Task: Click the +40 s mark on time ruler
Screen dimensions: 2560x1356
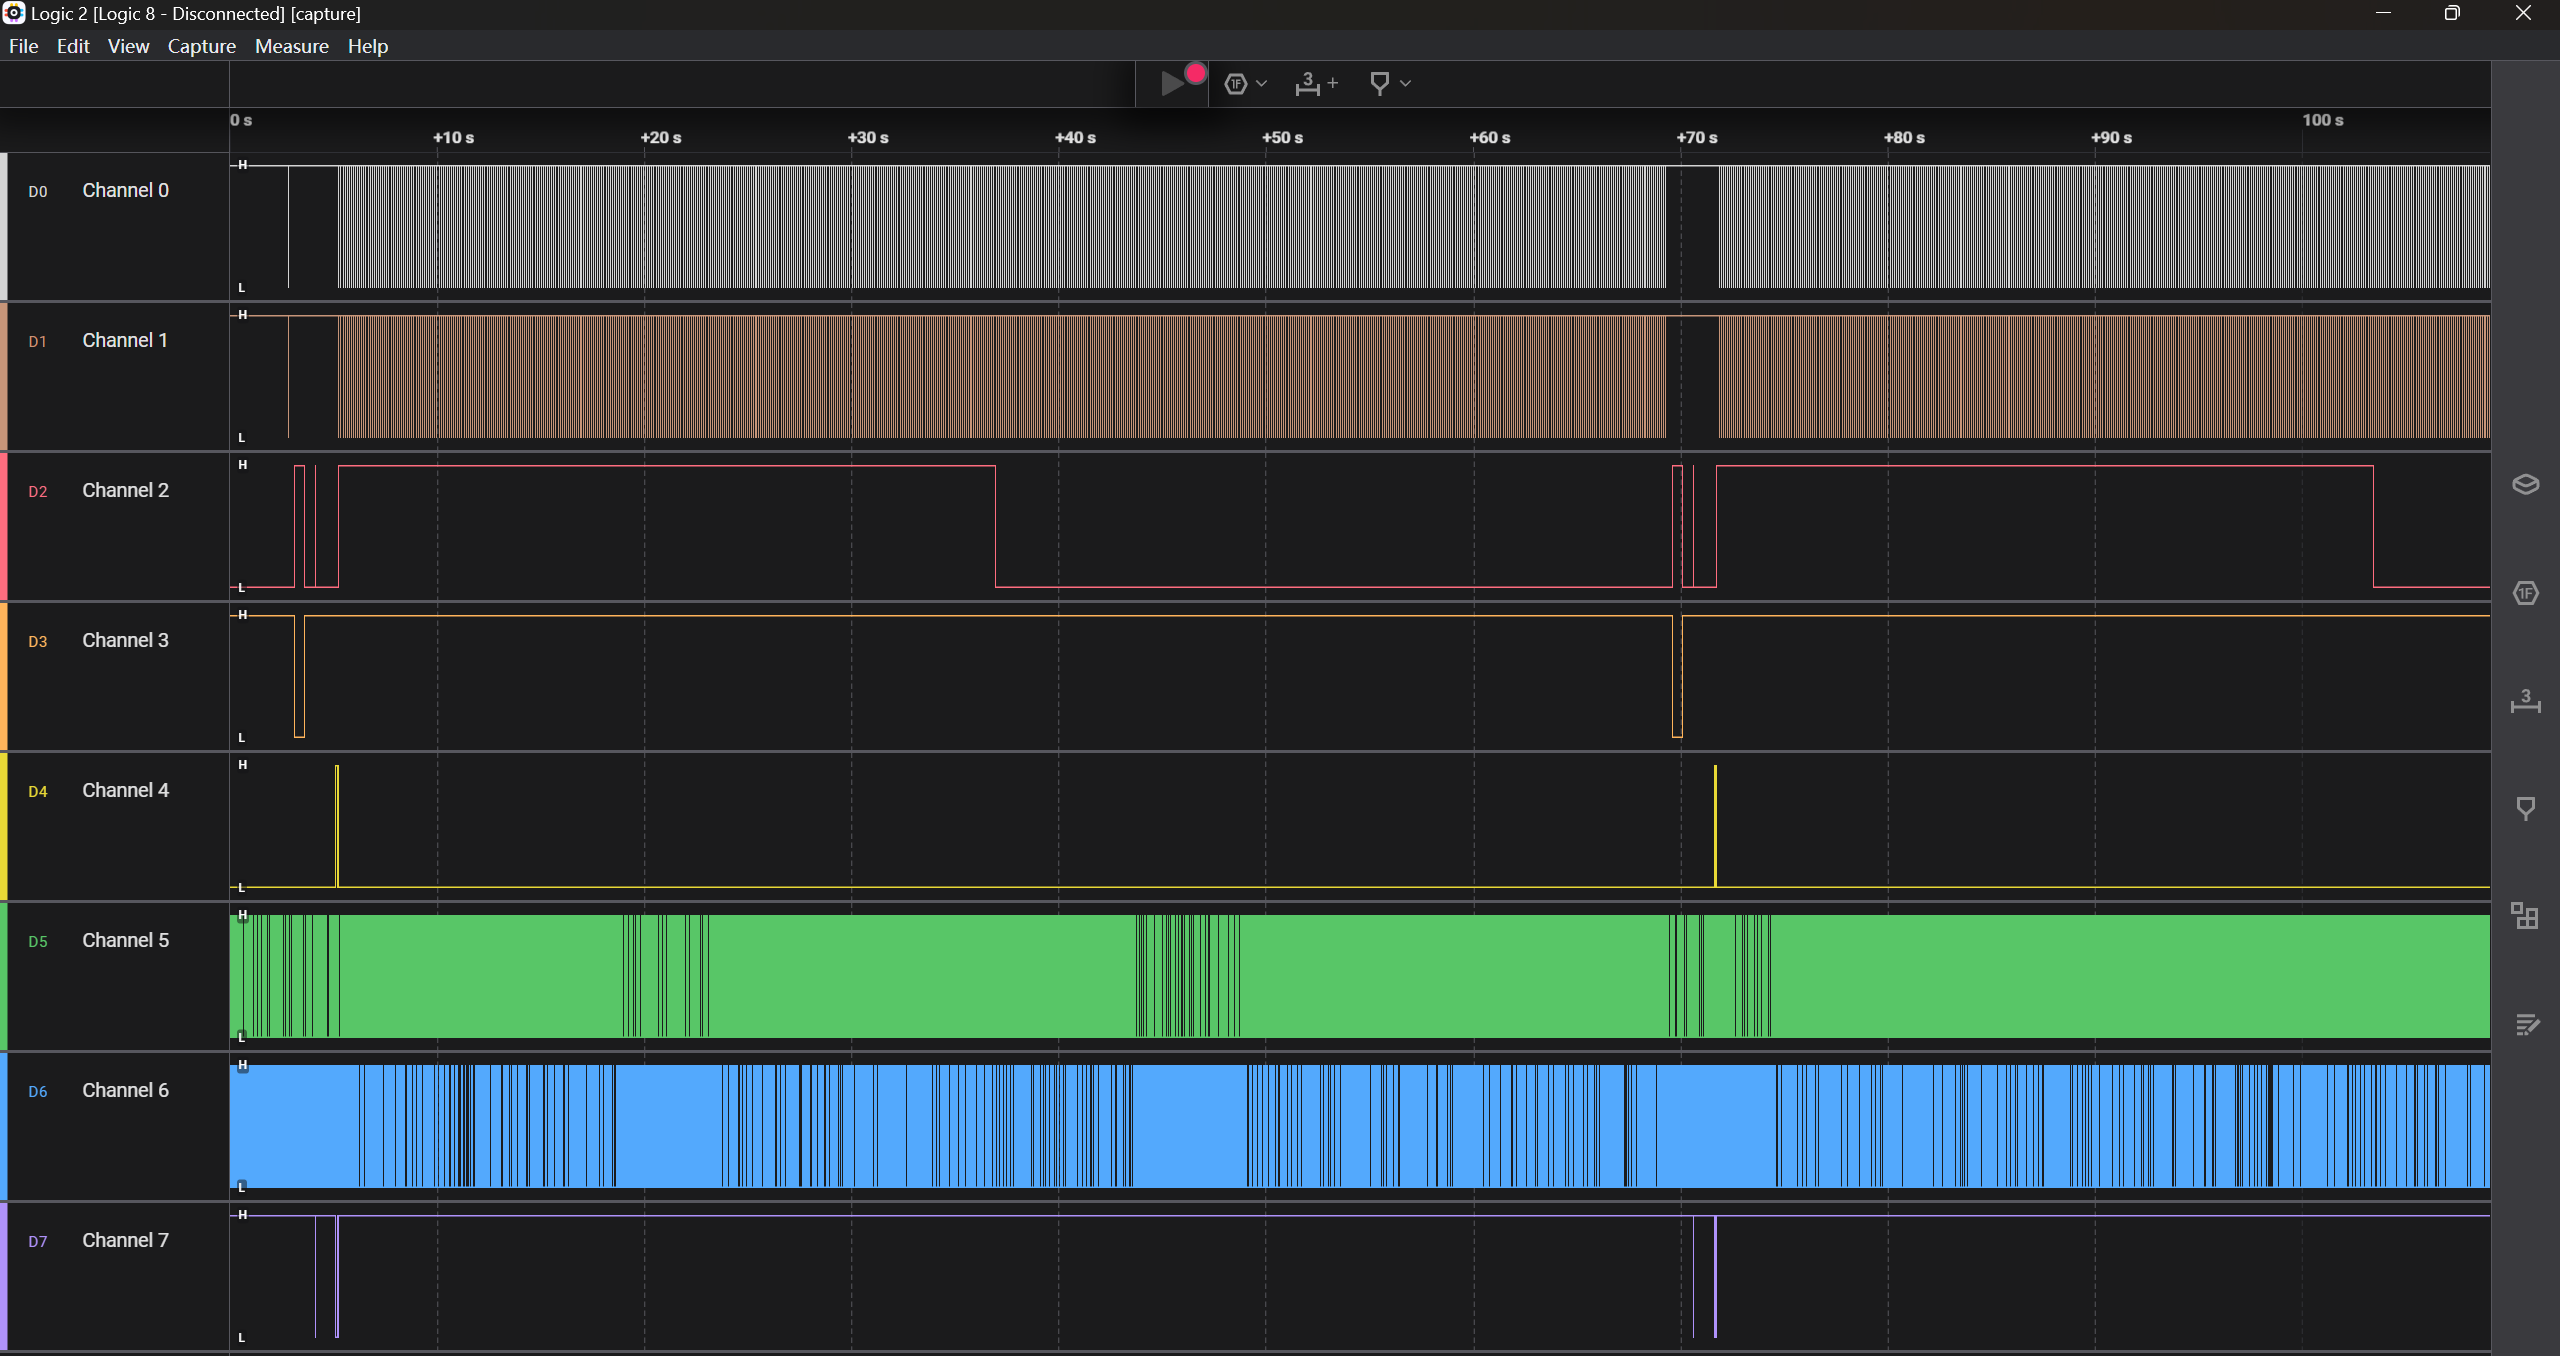Action: 1075,138
